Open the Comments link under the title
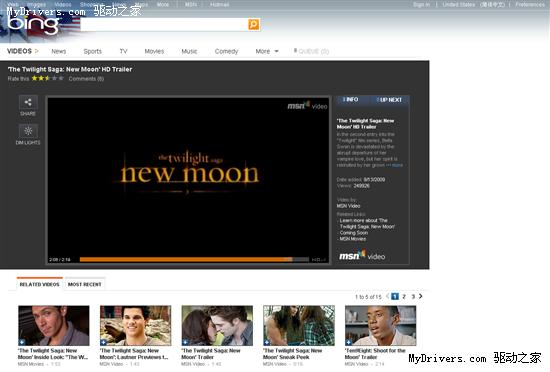The height and width of the screenshot is (372, 550). 86,79
